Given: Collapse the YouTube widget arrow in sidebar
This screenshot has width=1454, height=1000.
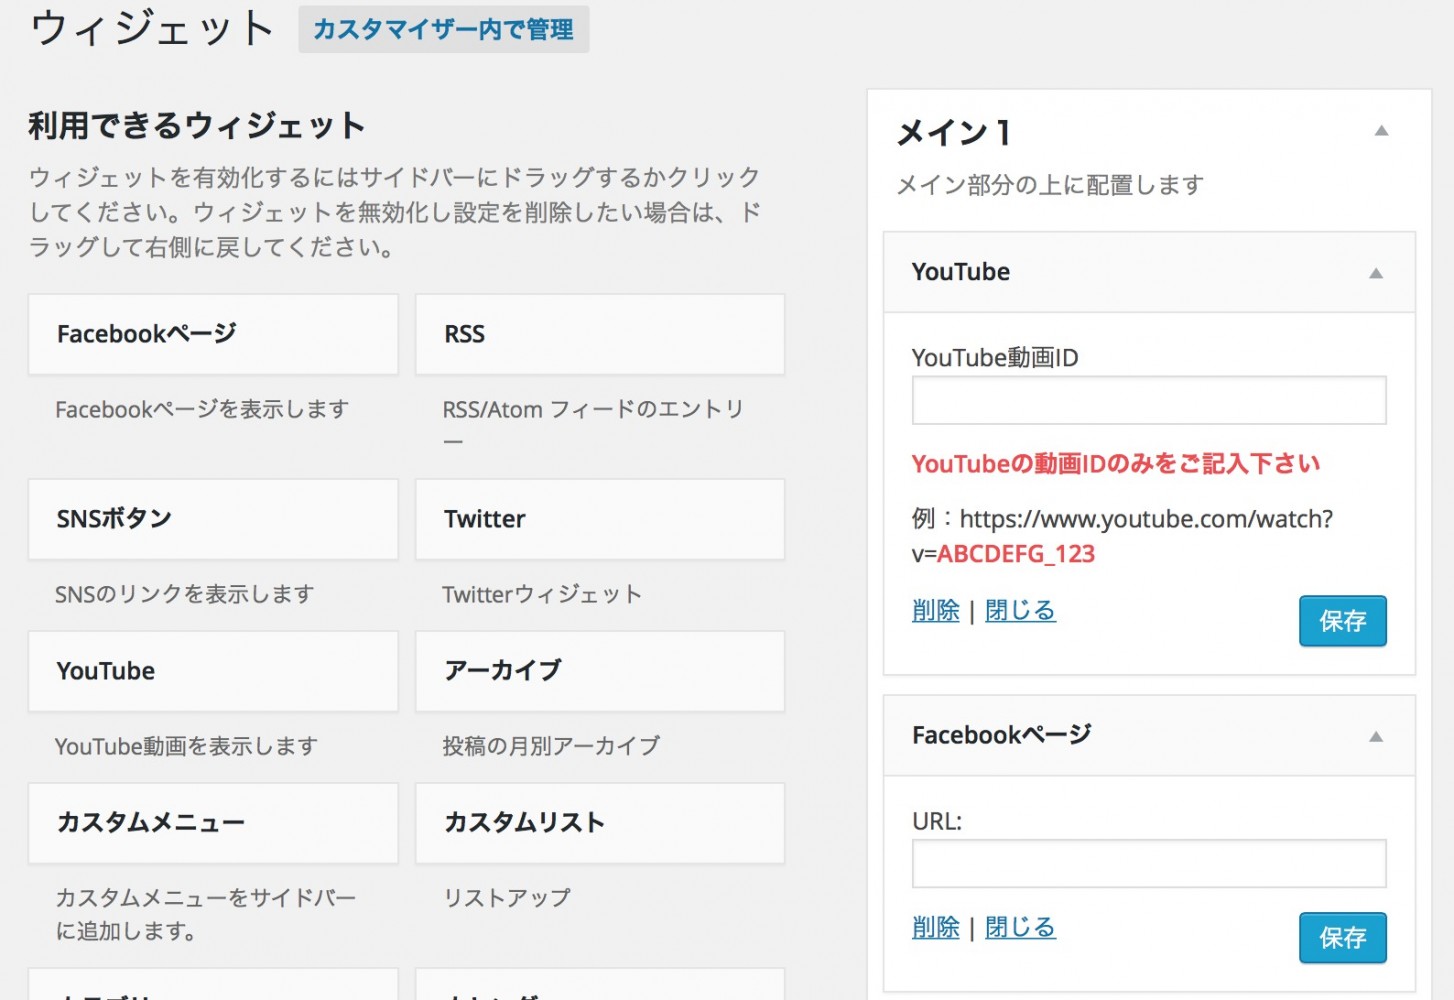Looking at the screenshot, I should (1375, 273).
